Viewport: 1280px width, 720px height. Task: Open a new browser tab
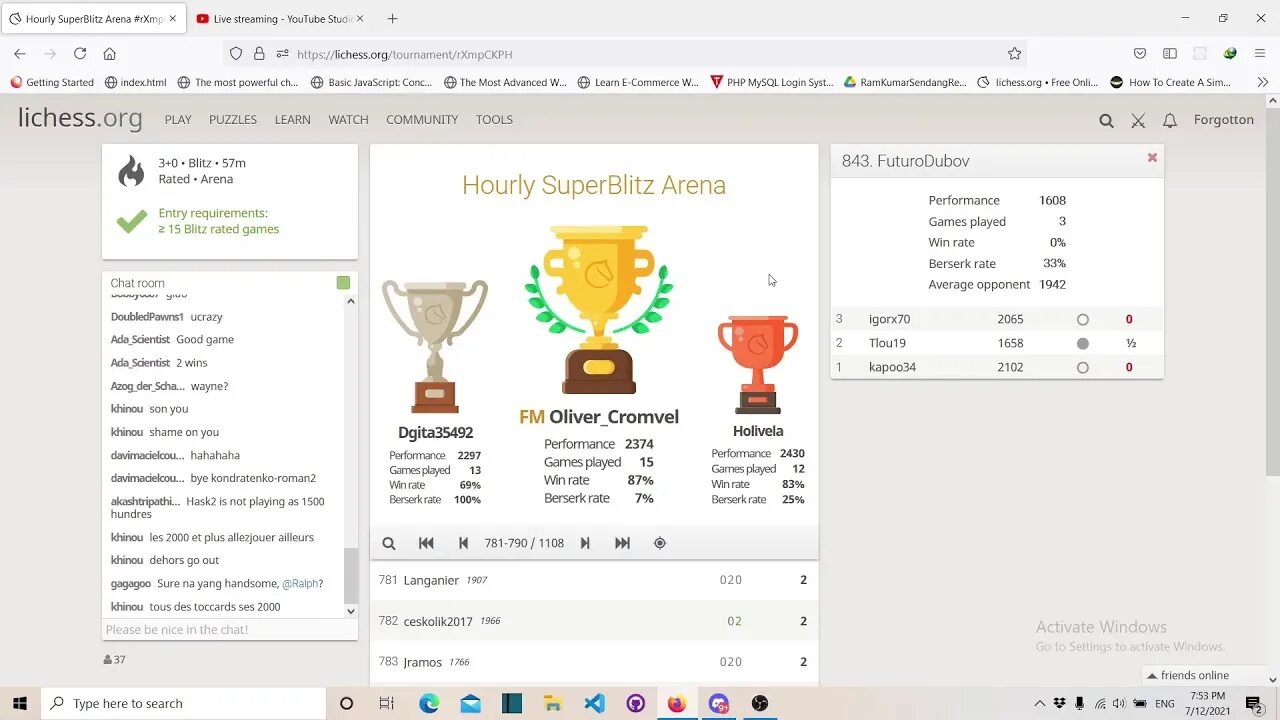392,19
